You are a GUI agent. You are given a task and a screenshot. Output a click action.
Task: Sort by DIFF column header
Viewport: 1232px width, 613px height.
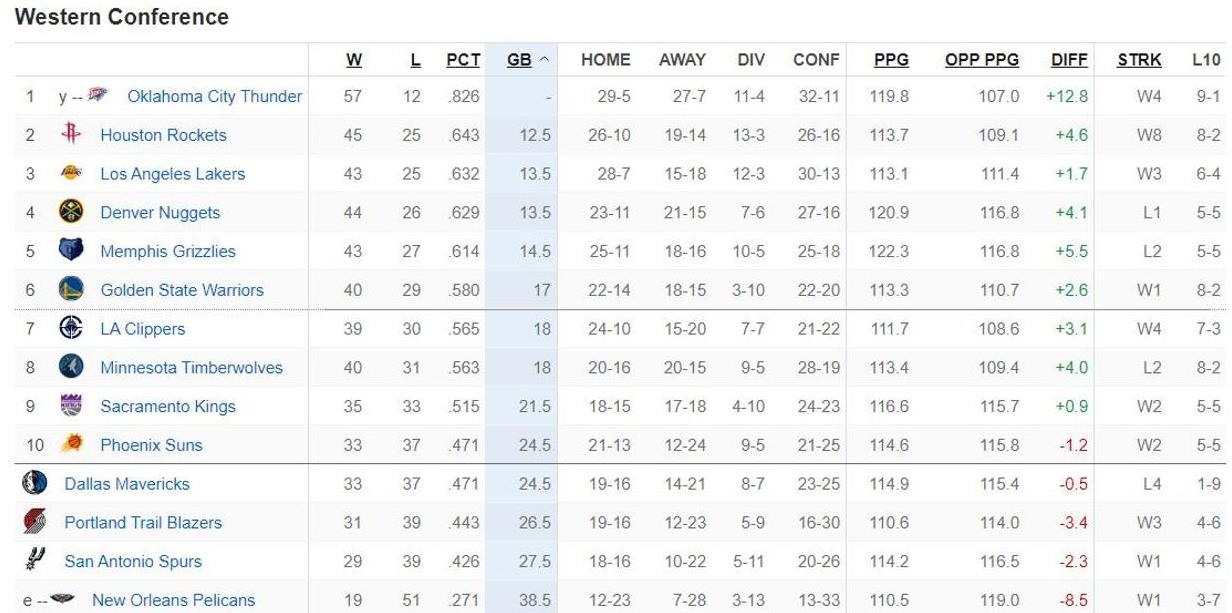1070,60
